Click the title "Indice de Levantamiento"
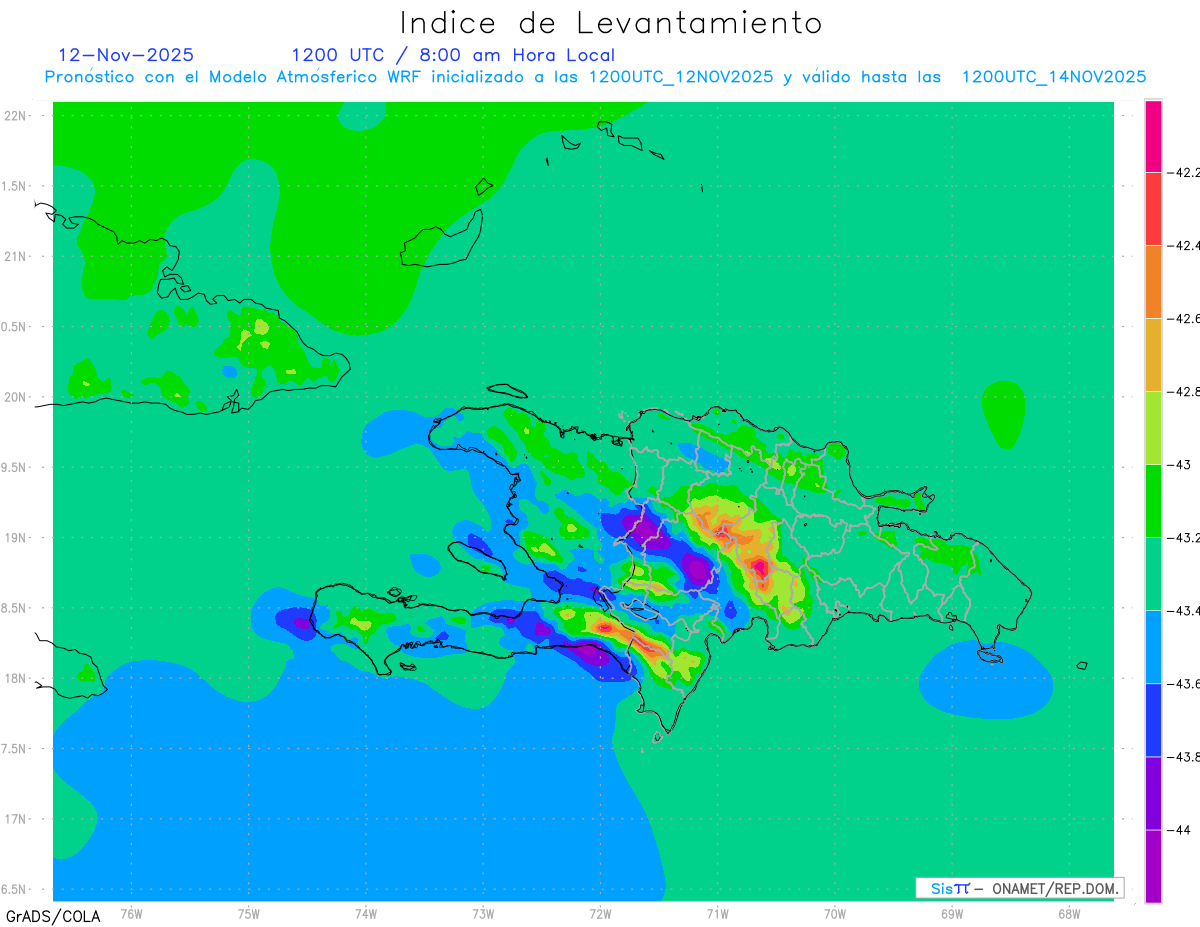The image size is (1200, 927). (611, 23)
